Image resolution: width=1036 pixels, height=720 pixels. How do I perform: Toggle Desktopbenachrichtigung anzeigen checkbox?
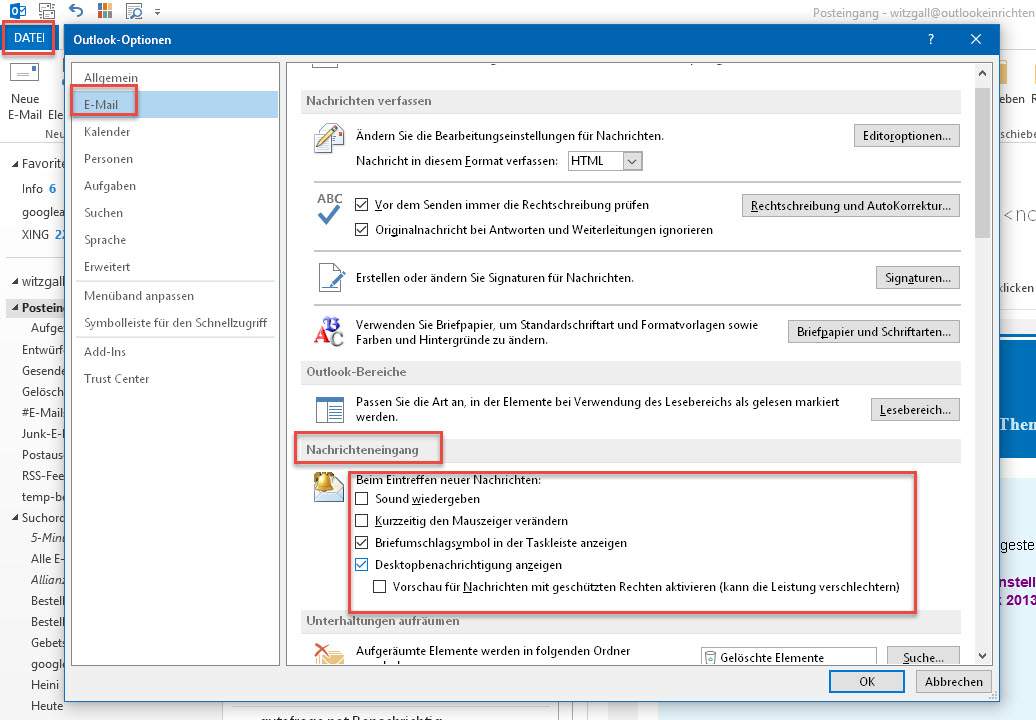361,565
